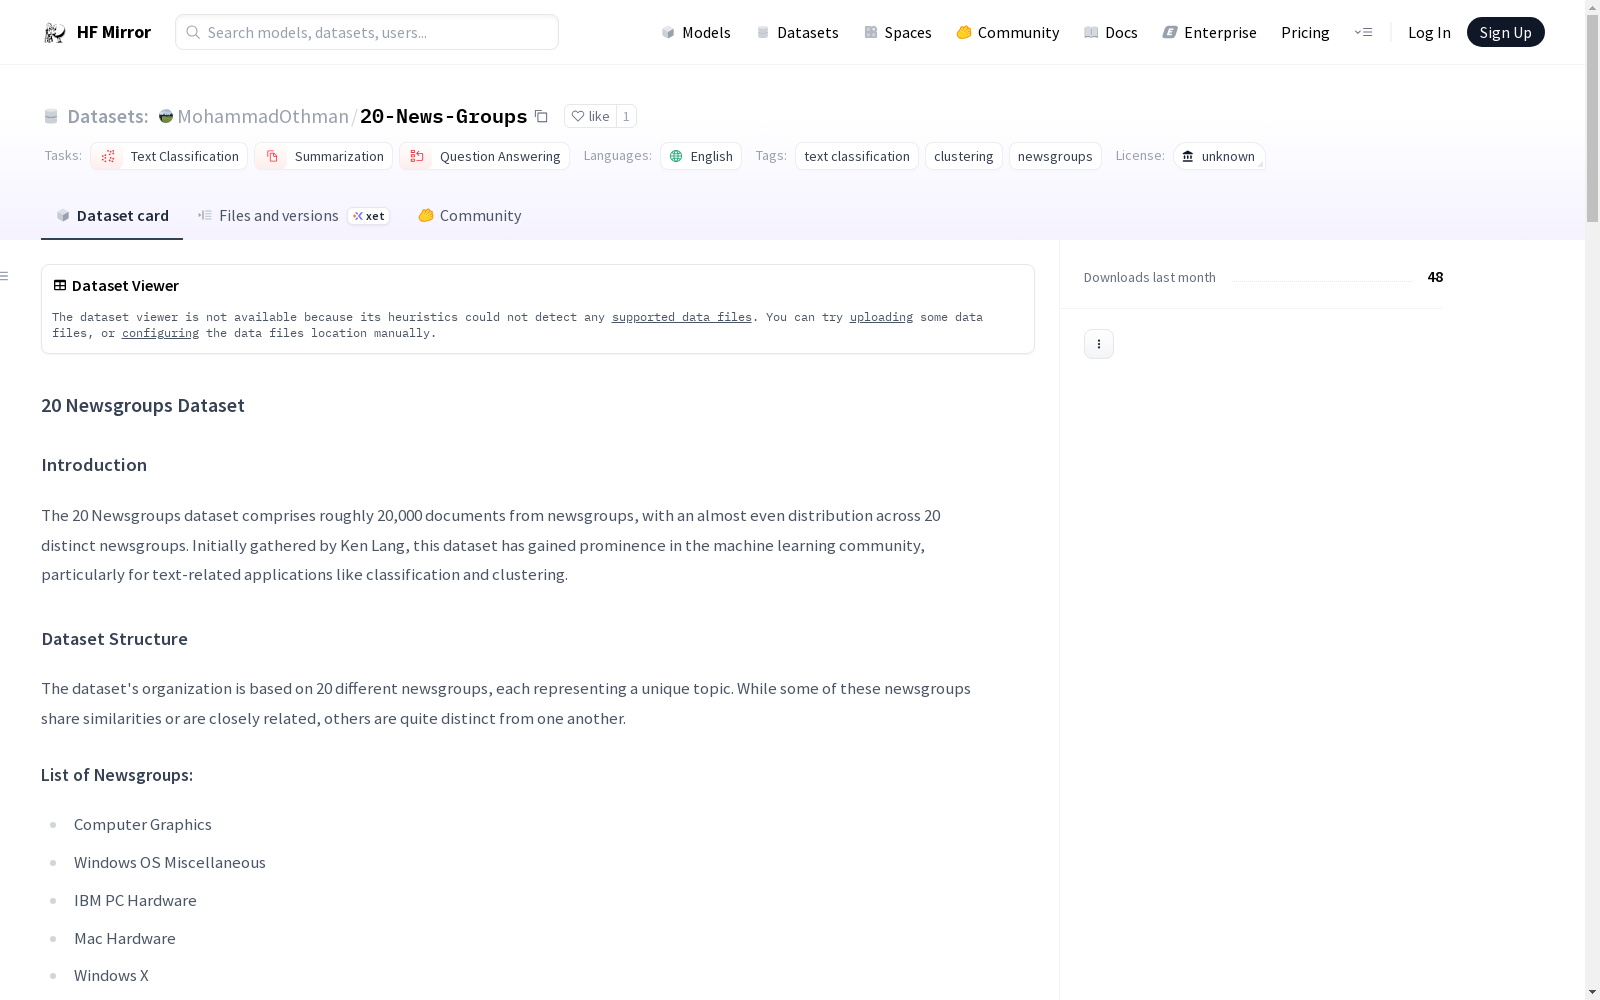Click the IBM PC Hardware list item
This screenshot has height=1000, width=1600.
(x=135, y=901)
